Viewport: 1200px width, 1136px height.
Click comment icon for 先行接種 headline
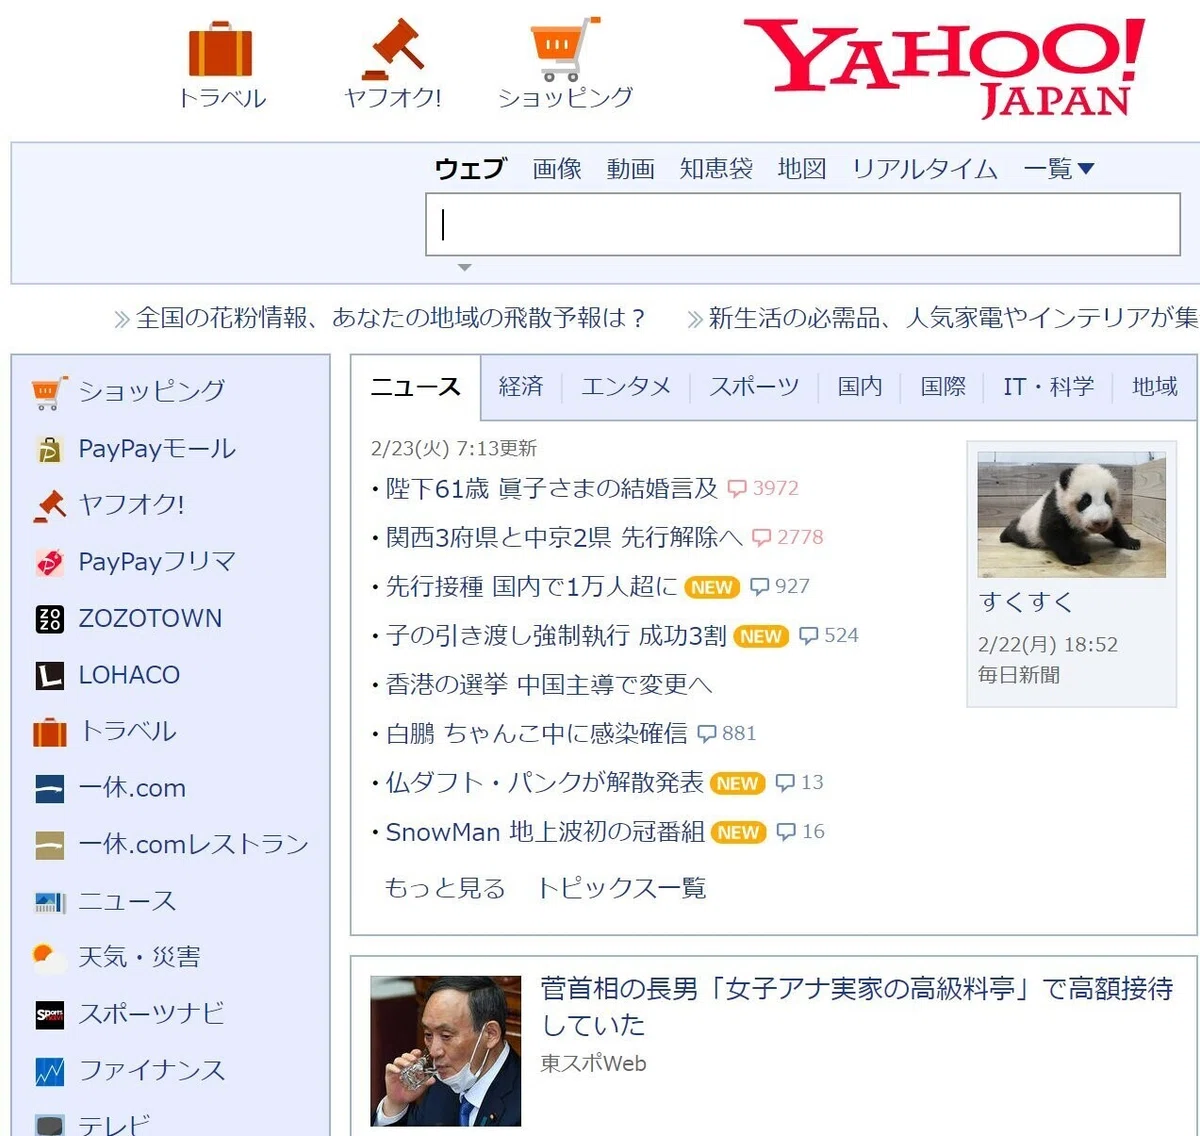pyautogui.click(x=760, y=587)
